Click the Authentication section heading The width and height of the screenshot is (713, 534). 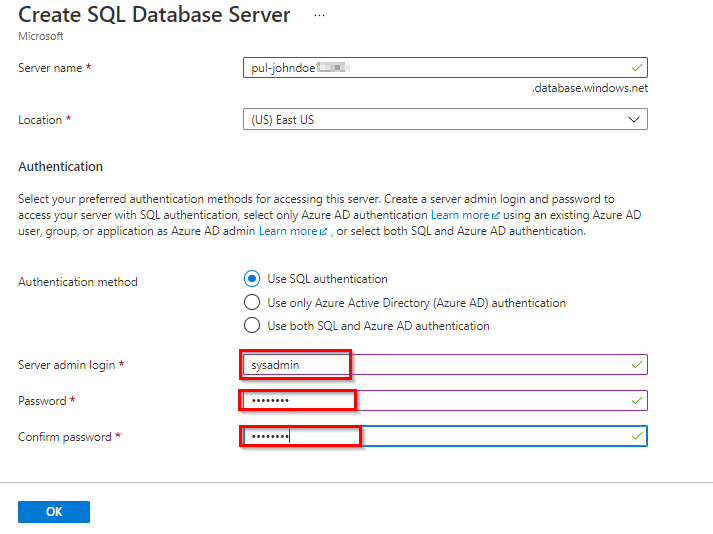coord(60,166)
